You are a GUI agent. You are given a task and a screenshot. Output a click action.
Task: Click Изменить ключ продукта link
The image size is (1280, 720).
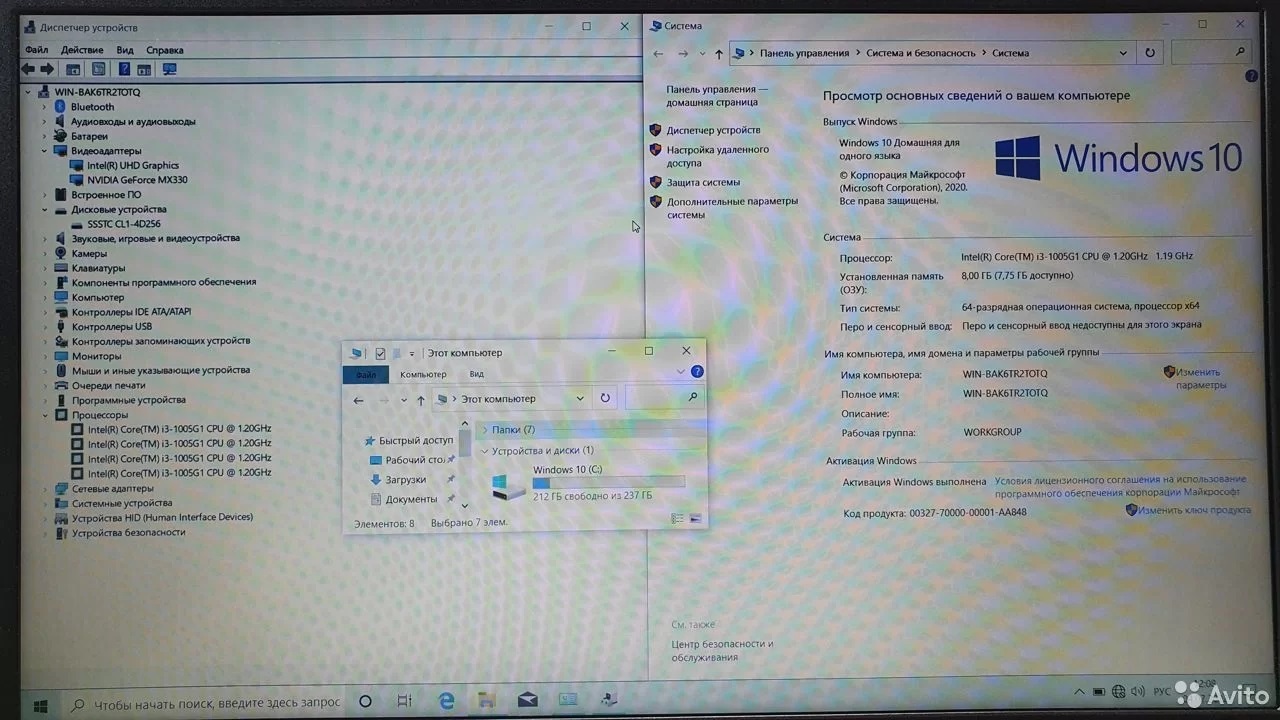tap(1194, 510)
